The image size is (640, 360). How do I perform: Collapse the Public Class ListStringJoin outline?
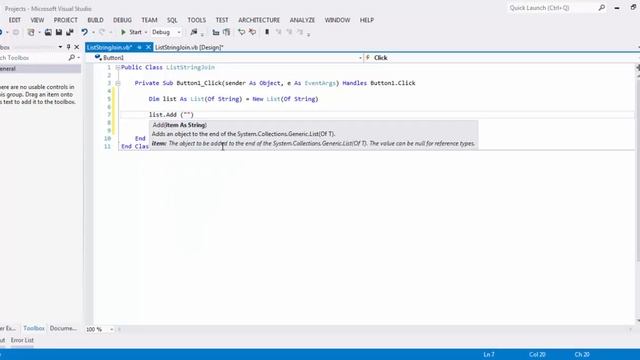(118, 67)
